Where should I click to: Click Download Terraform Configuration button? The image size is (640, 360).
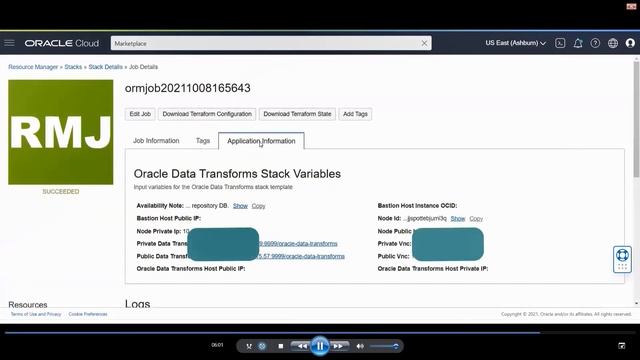pos(207,114)
